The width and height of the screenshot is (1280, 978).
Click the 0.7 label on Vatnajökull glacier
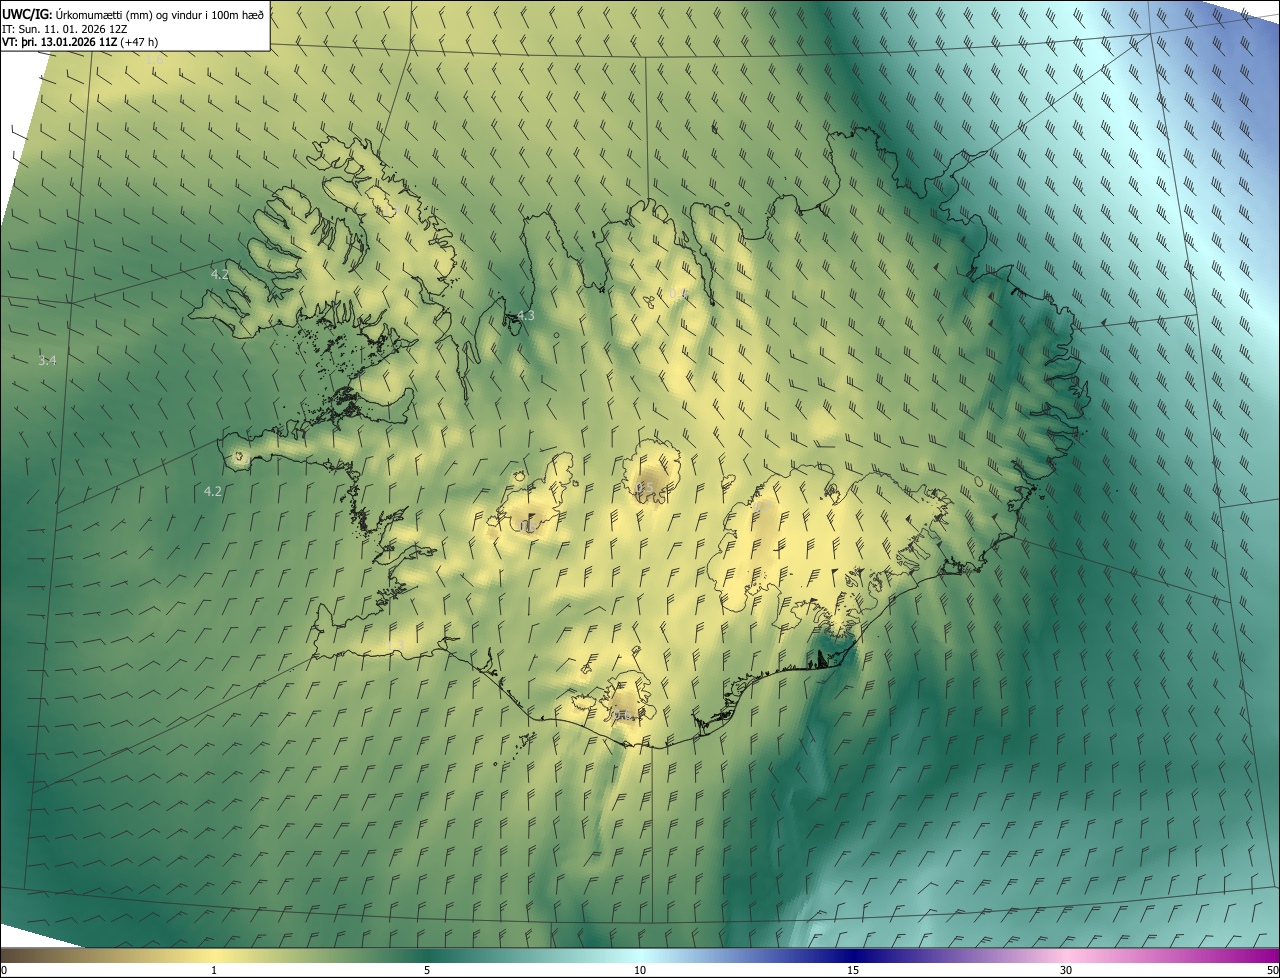762,508
